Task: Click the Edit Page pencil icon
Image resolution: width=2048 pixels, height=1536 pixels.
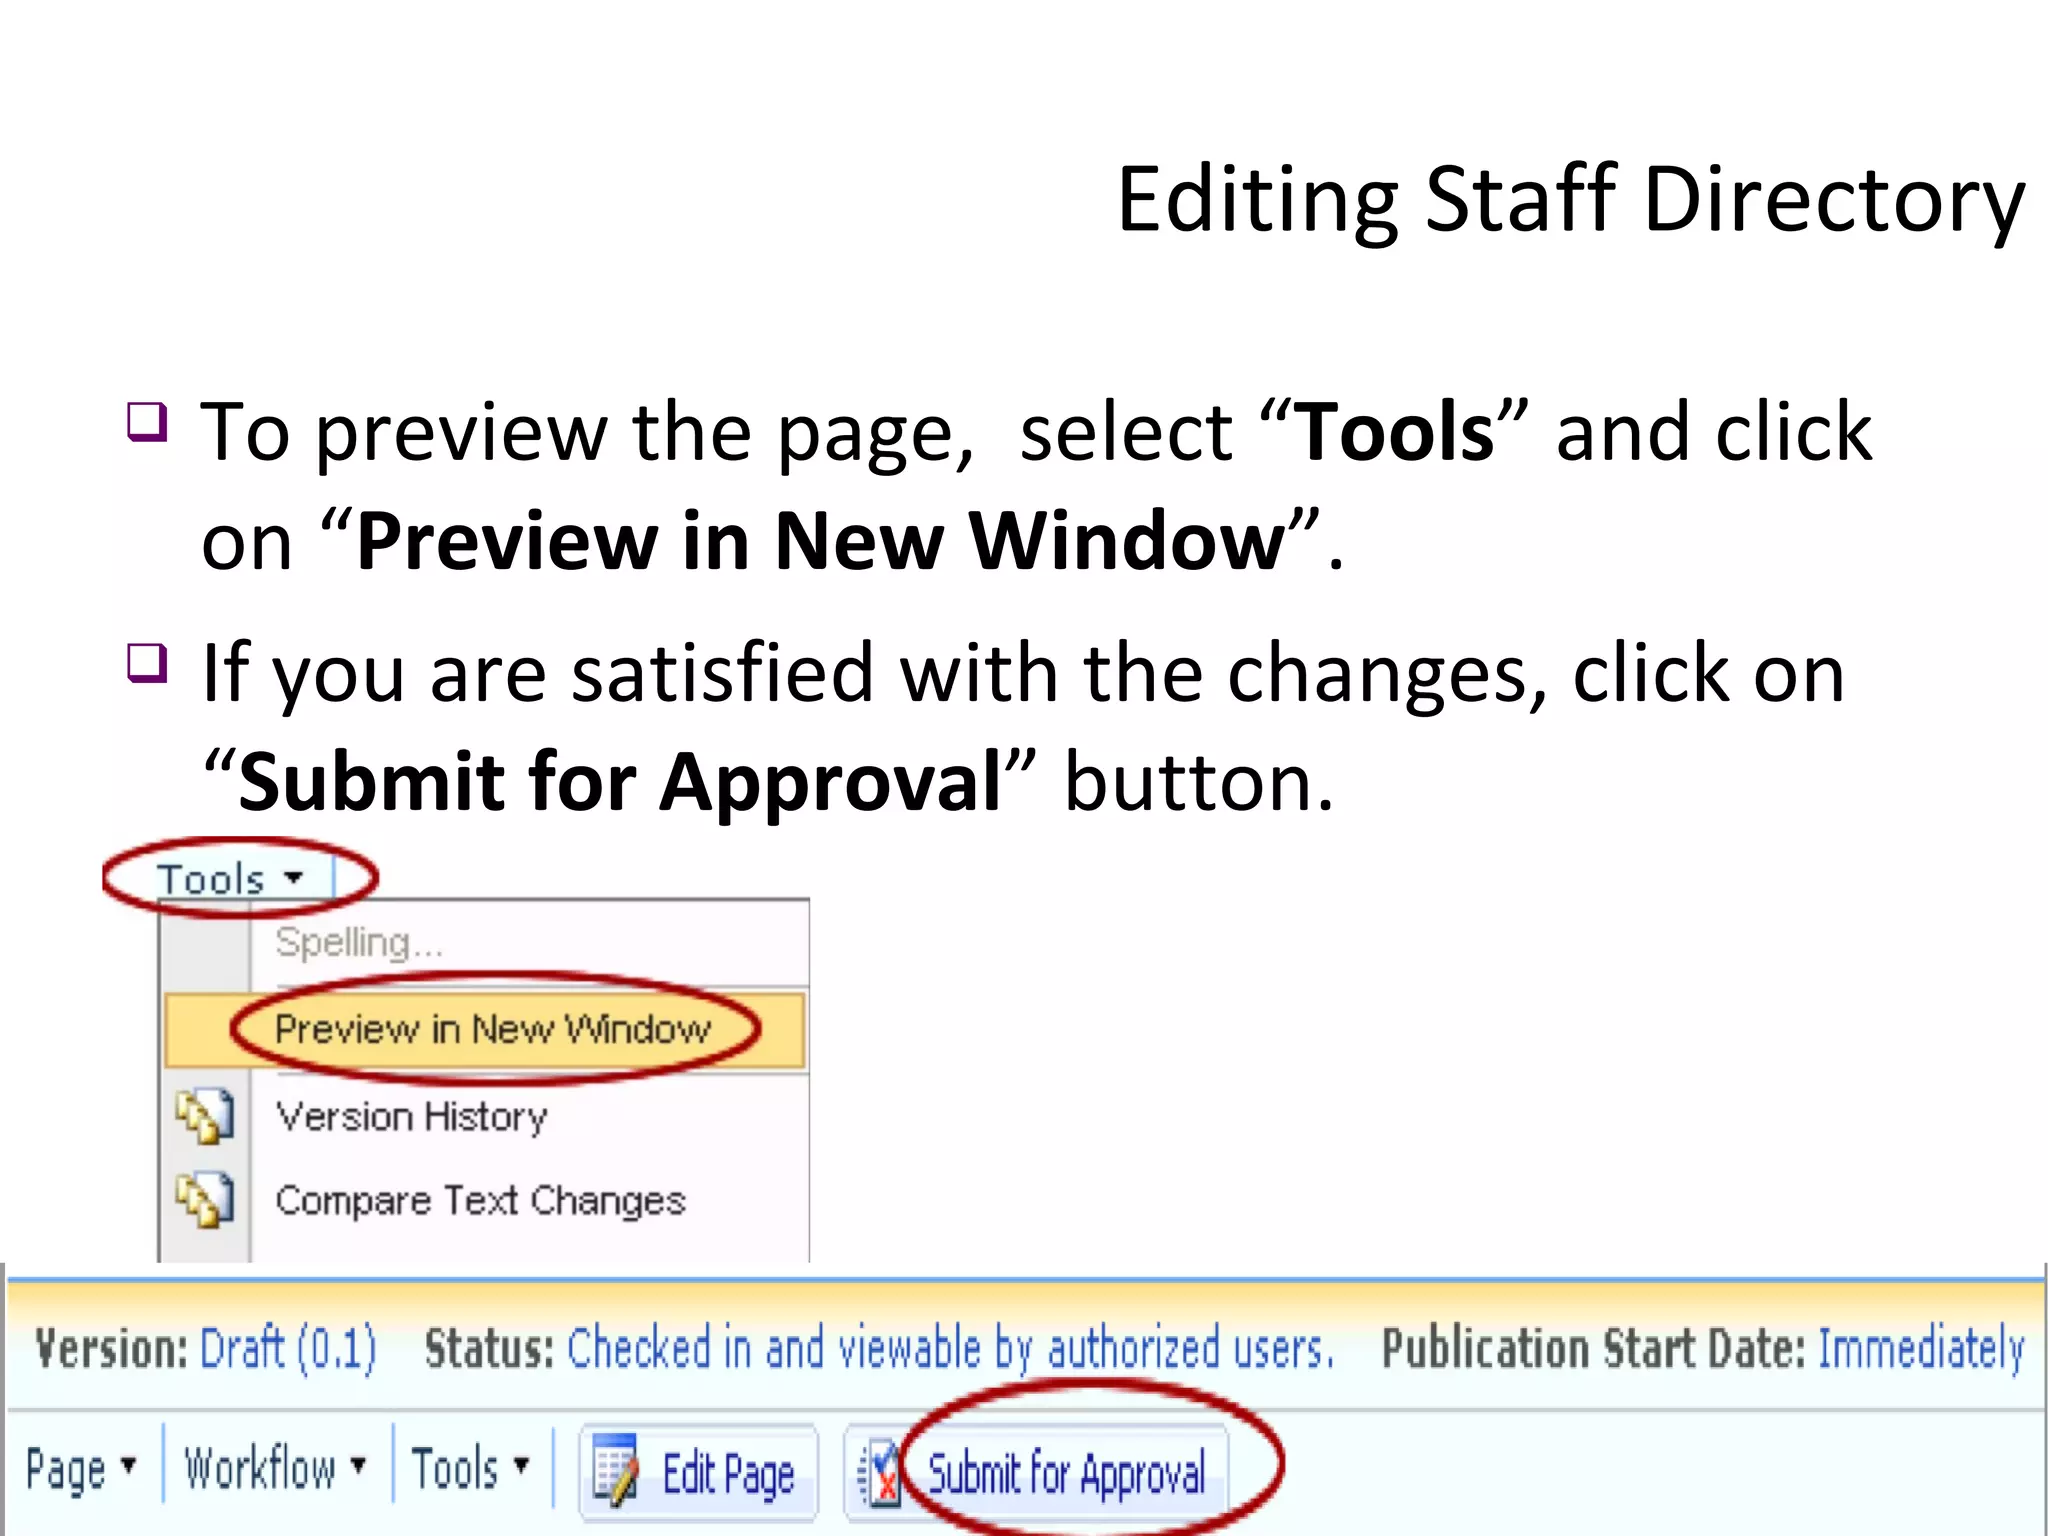Action: tap(614, 1470)
